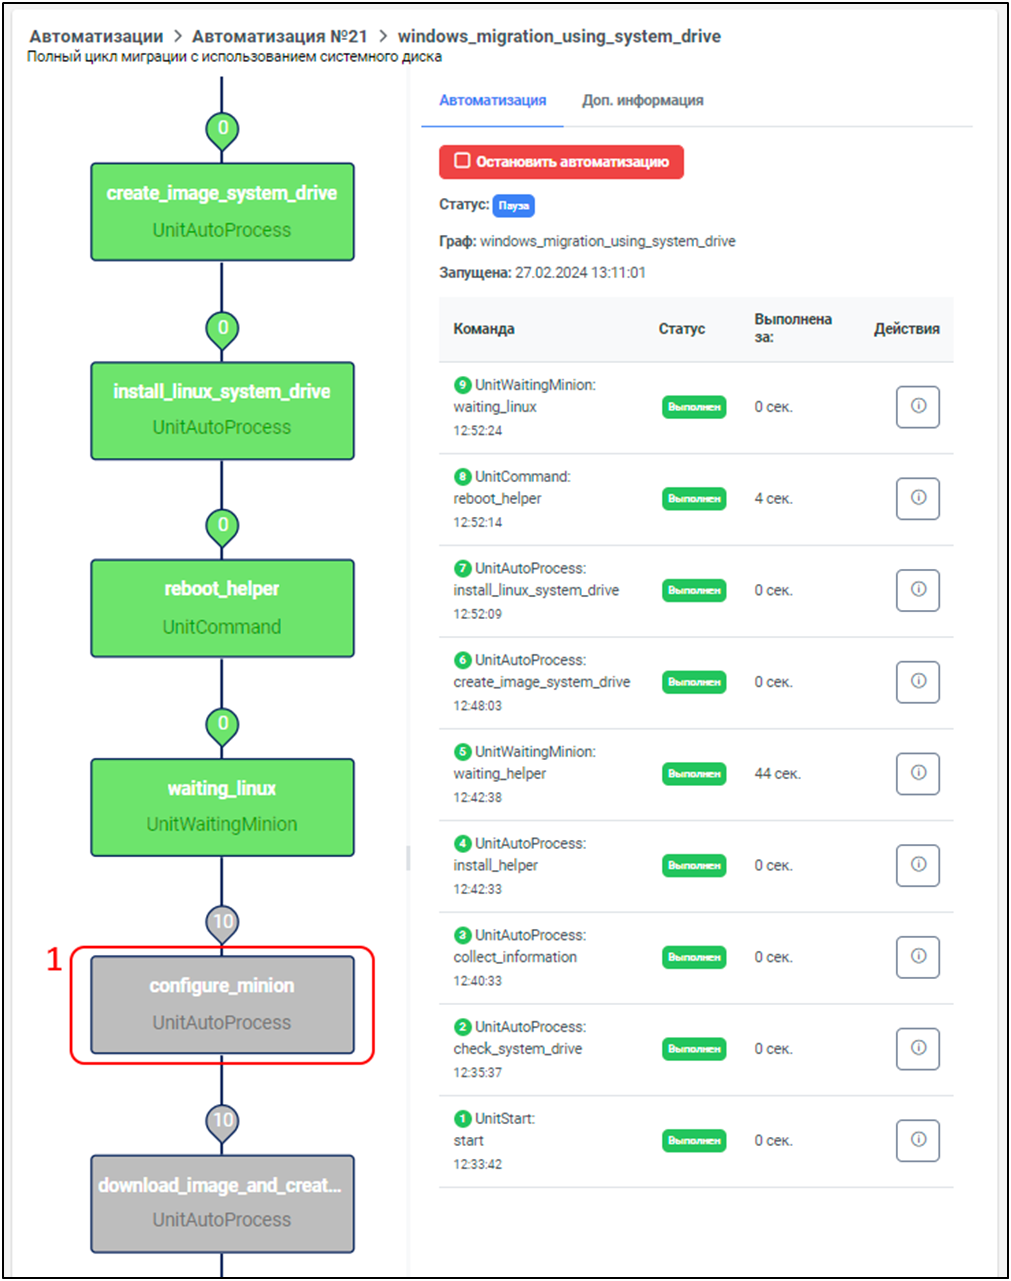Open info for the waiting_linux command row
Viewport: 1011px width, 1281px height.
point(917,407)
